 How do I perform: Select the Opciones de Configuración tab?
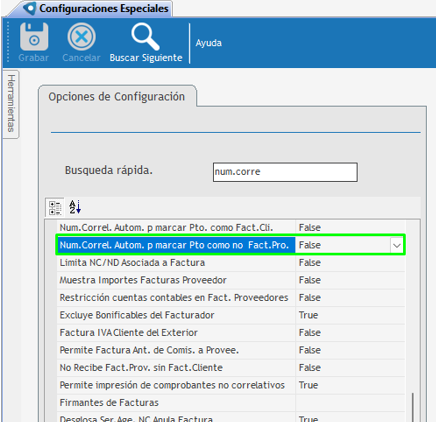[117, 97]
